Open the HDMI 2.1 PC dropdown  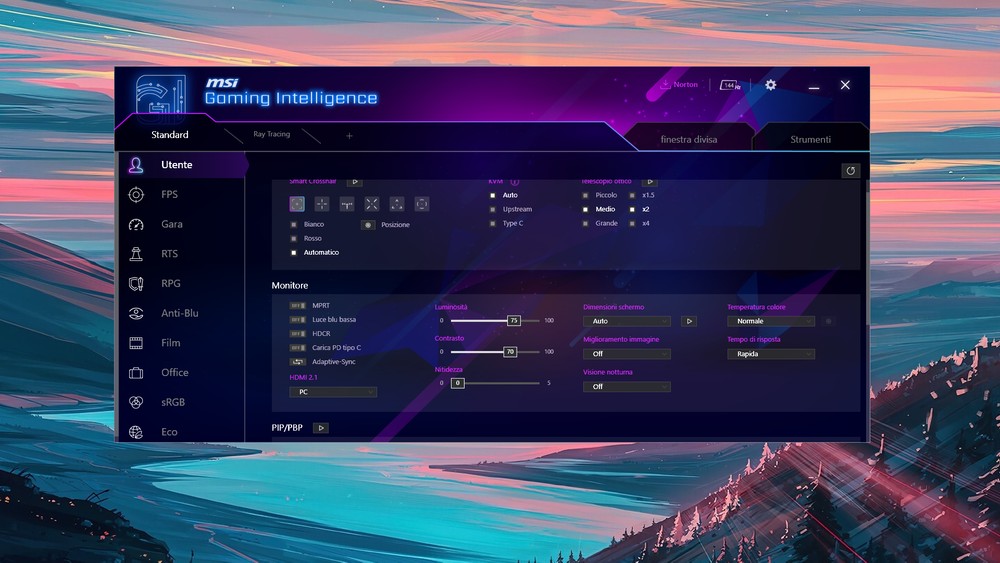pyautogui.click(x=333, y=392)
